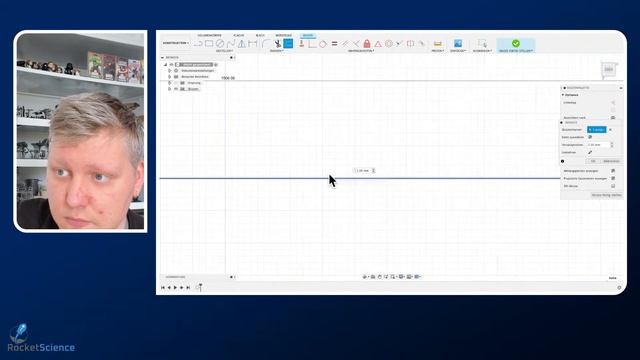Click the Umkehren flip direction icon
The image size is (640, 360).
tap(590, 152)
